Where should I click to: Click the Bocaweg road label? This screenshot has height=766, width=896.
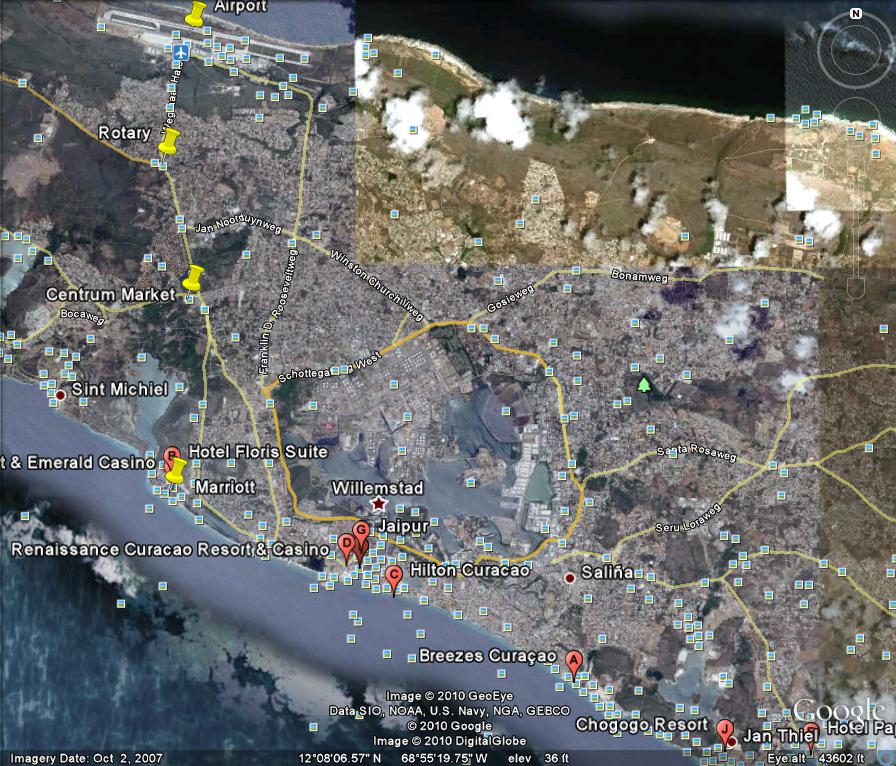click(83, 316)
